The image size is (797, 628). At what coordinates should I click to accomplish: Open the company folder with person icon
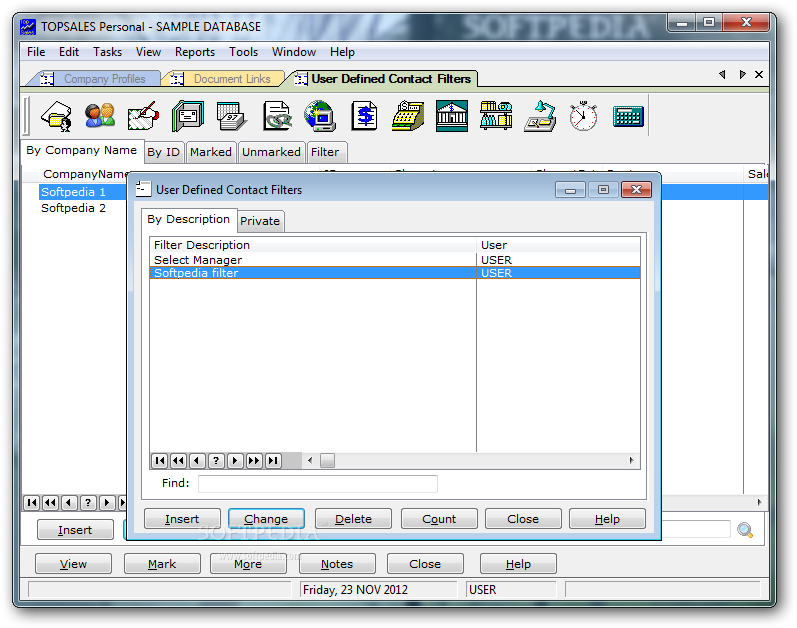point(56,116)
